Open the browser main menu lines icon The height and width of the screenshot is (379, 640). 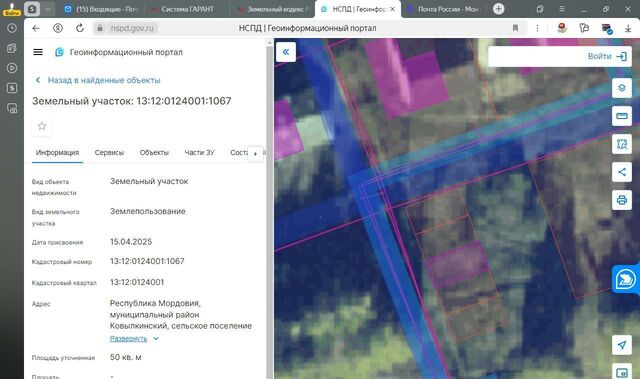click(562, 9)
